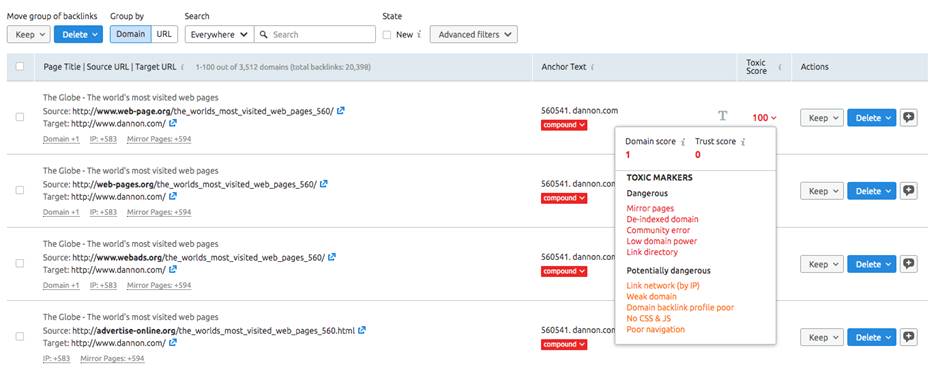The image size is (936, 372).
Task: Group backlinks by URL
Action: [164, 34]
